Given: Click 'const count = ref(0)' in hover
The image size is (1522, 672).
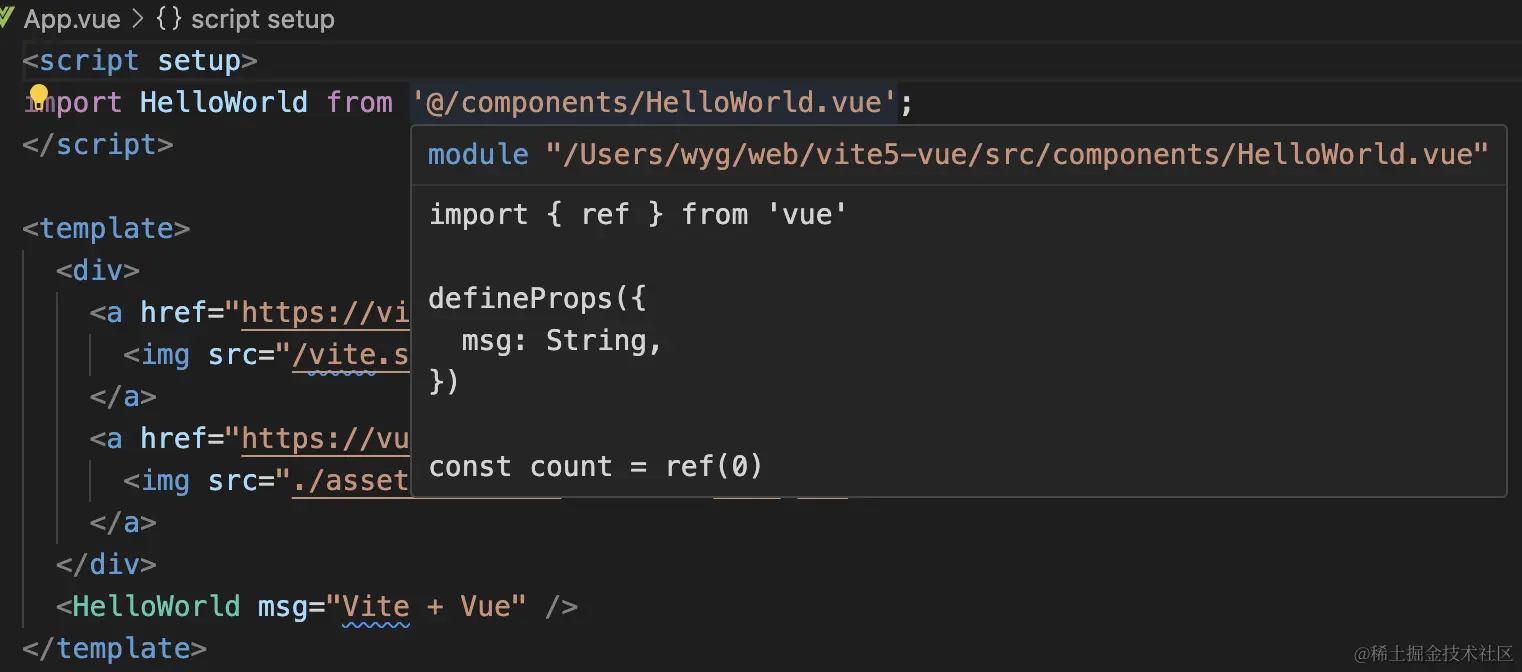Looking at the screenshot, I should (x=595, y=466).
